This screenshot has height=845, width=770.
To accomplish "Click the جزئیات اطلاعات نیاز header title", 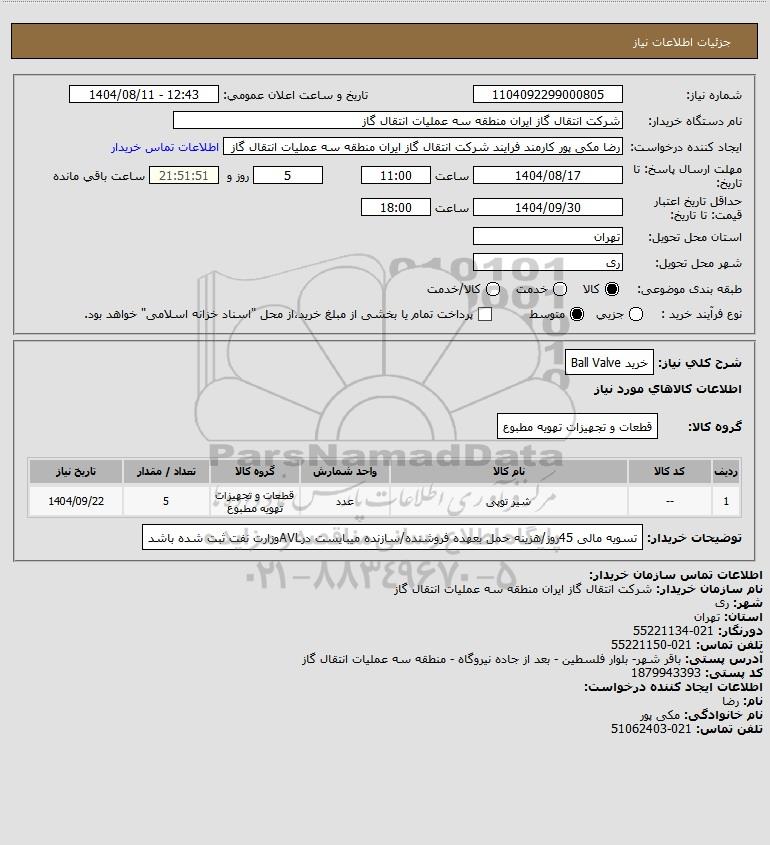I will [x=682, y=42].
